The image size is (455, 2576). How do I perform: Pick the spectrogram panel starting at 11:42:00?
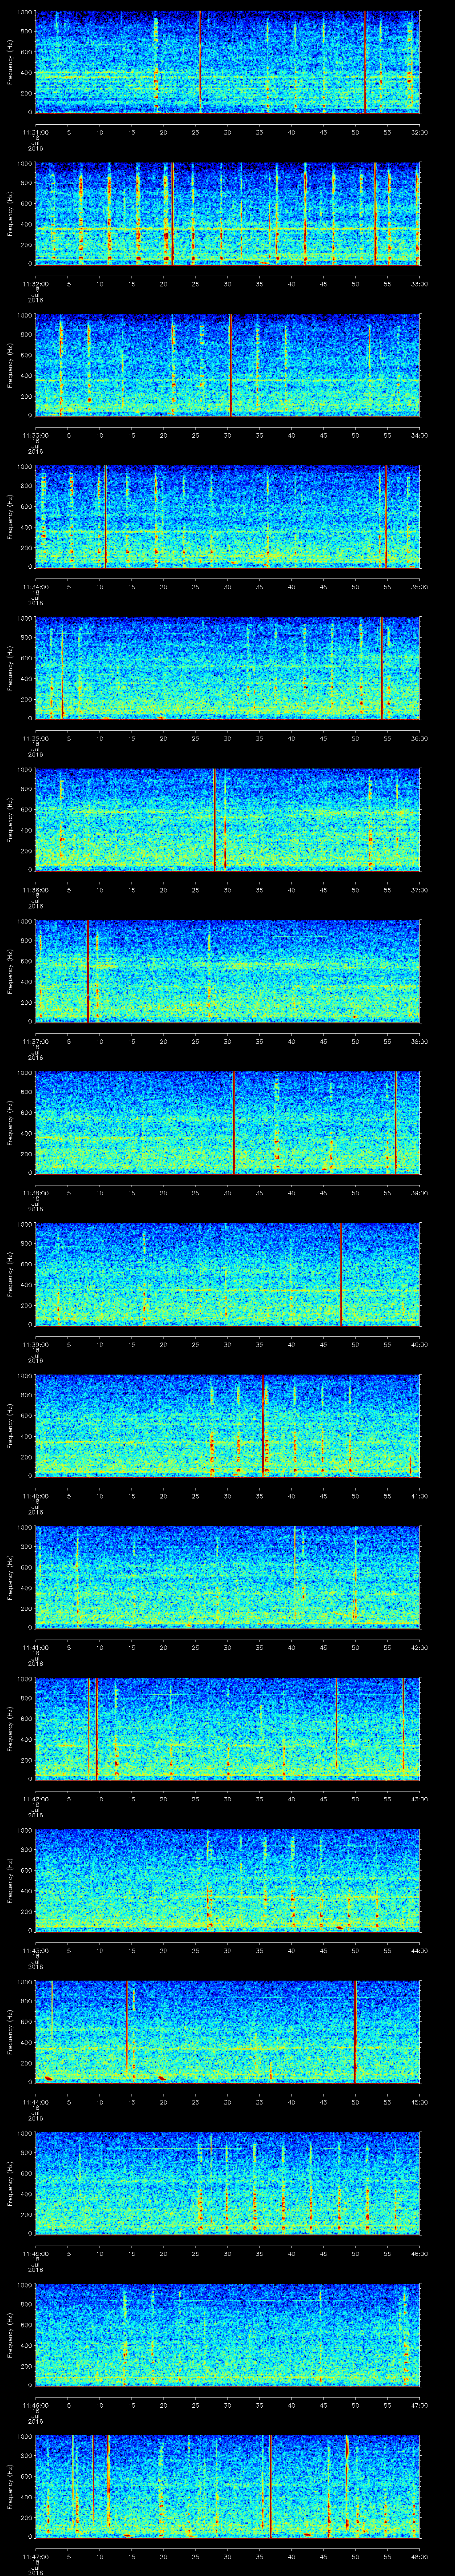pos(227,1728)
